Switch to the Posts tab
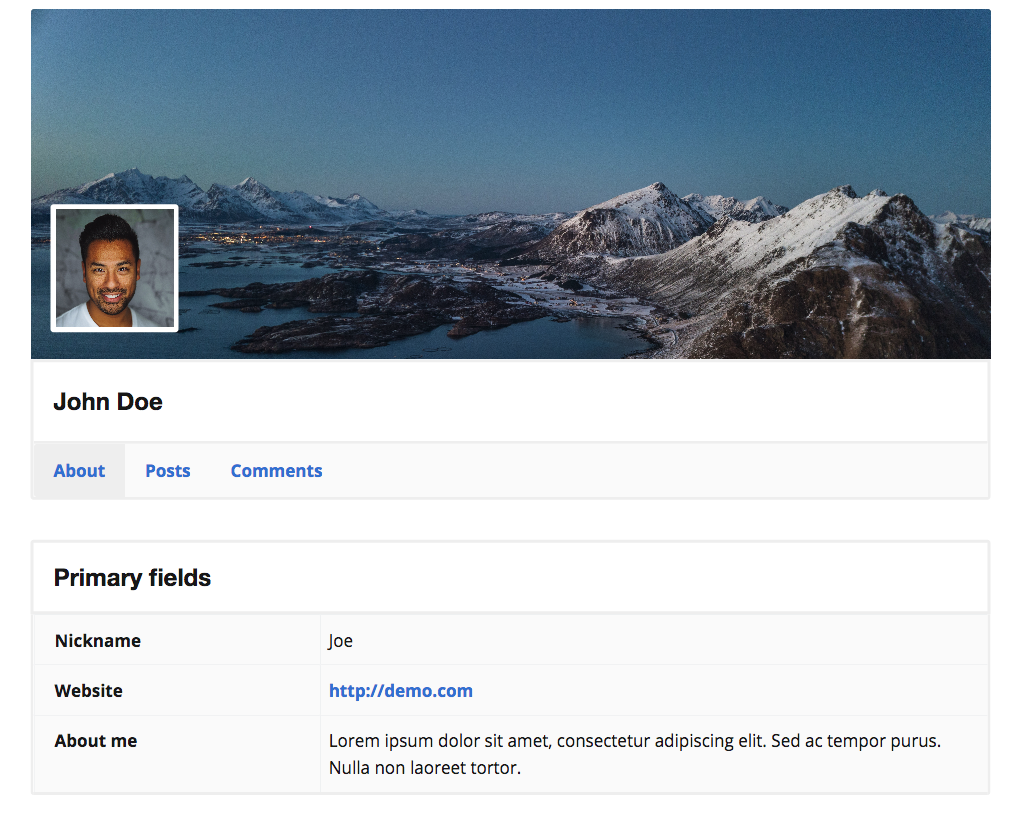The width and height of the screenshot is (1020, 825). pyautogui.click(x=168, y=471)
